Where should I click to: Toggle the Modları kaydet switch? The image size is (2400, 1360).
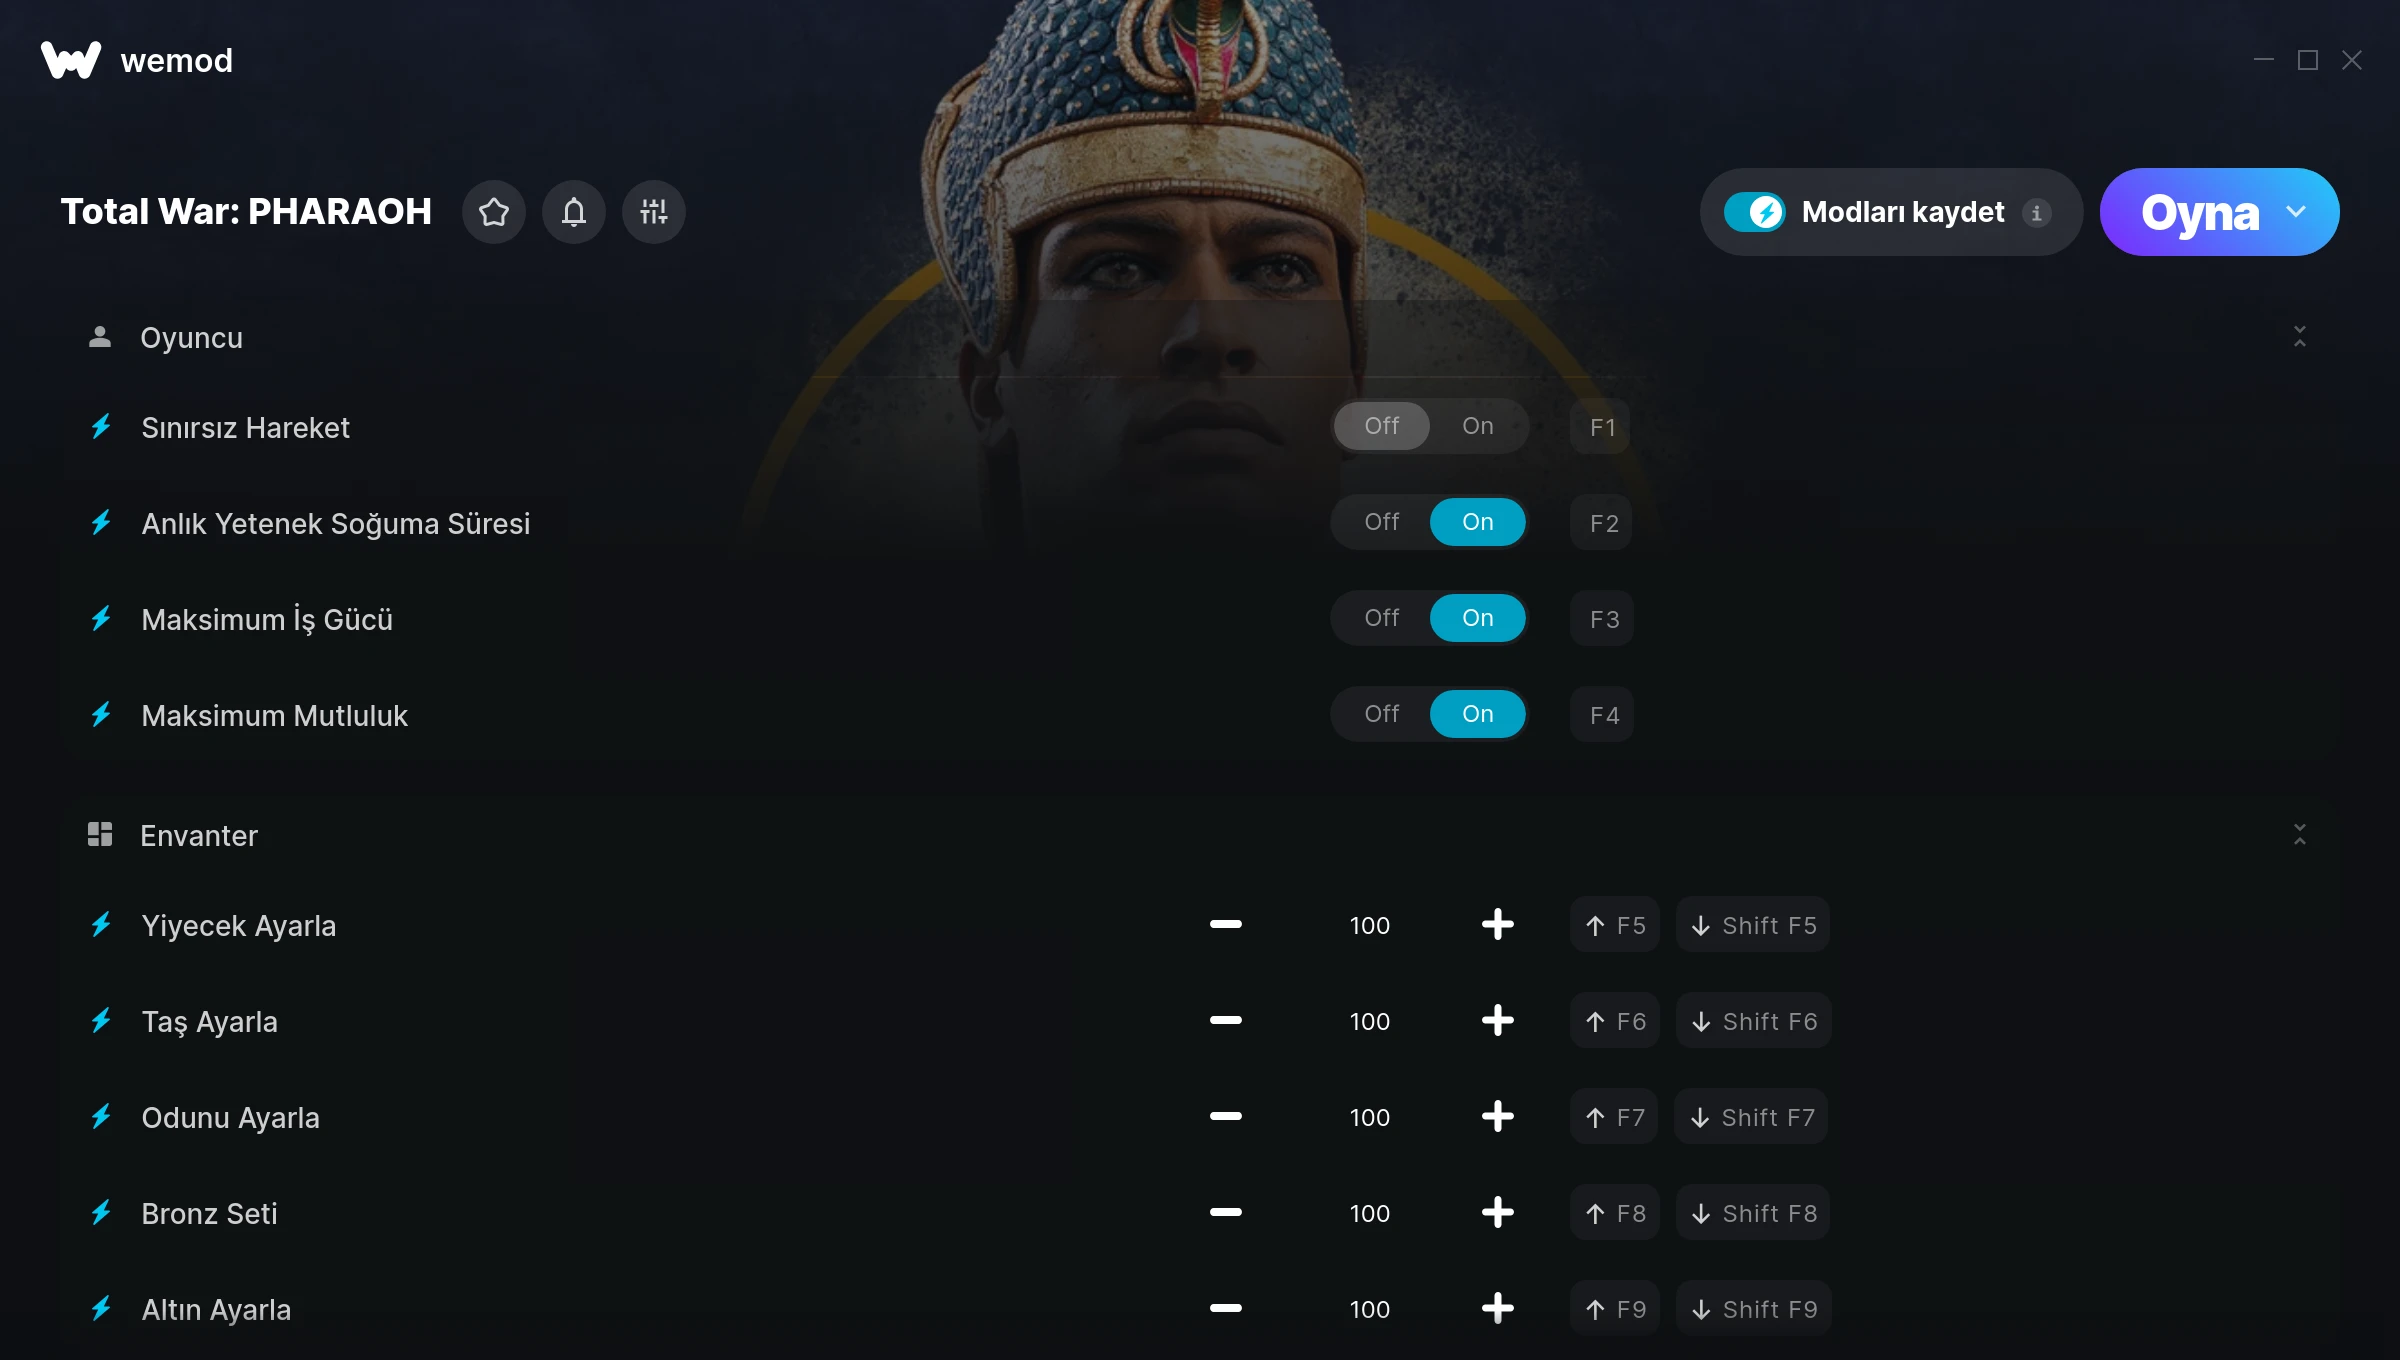pos(1754,212)
